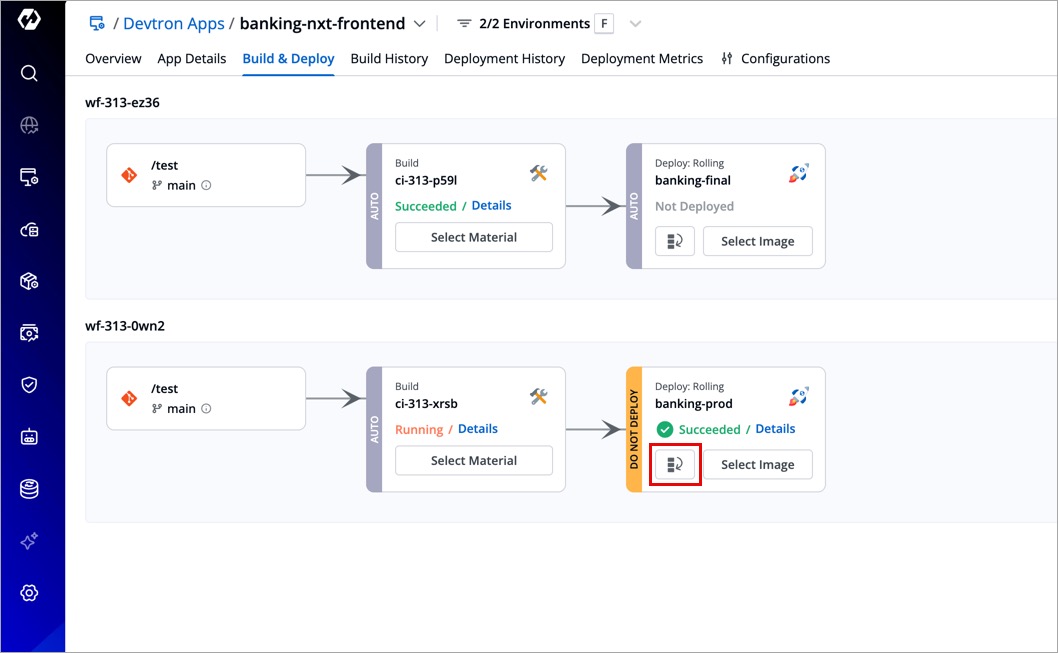
Task: Click the bot icon in the sidebar
Action: pos(29,437)
